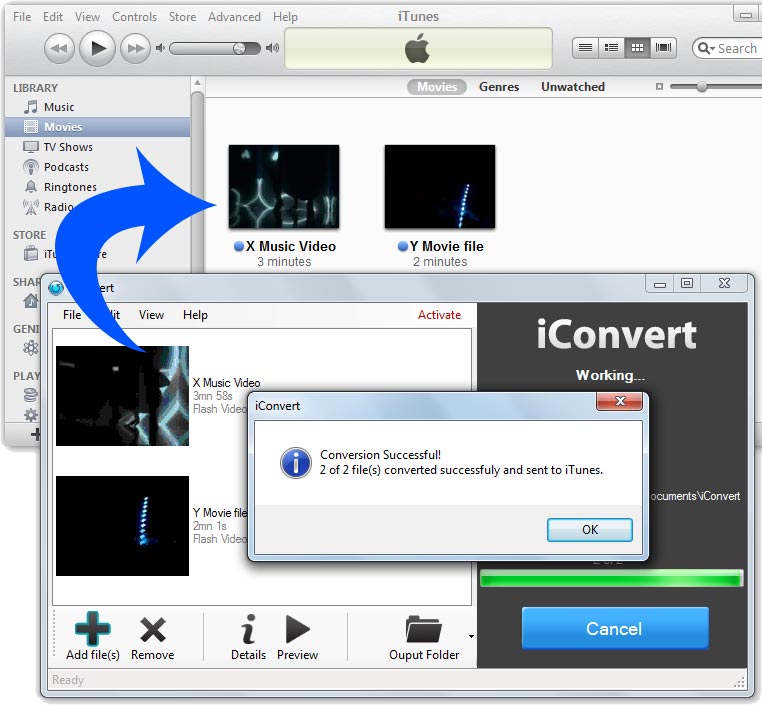The width and height of the screenshot is (762, 705).
Task: Click the X Music Video title in iTunes
Action: [291, 246]
